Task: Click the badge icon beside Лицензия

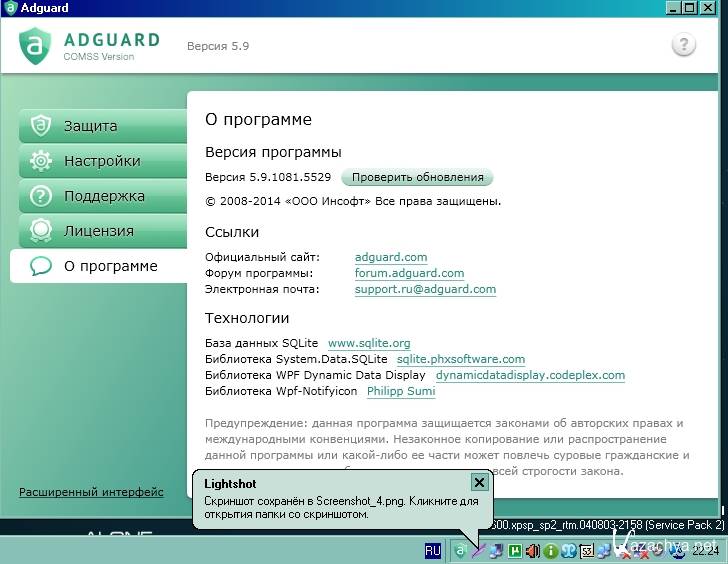Action: pyautogui.click(x=40, y=231)
